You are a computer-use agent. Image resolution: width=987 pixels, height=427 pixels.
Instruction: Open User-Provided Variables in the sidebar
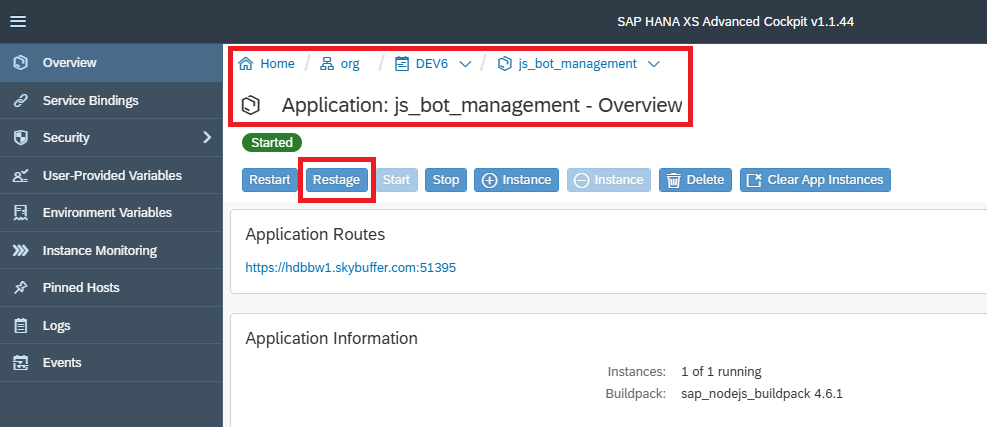111,176
